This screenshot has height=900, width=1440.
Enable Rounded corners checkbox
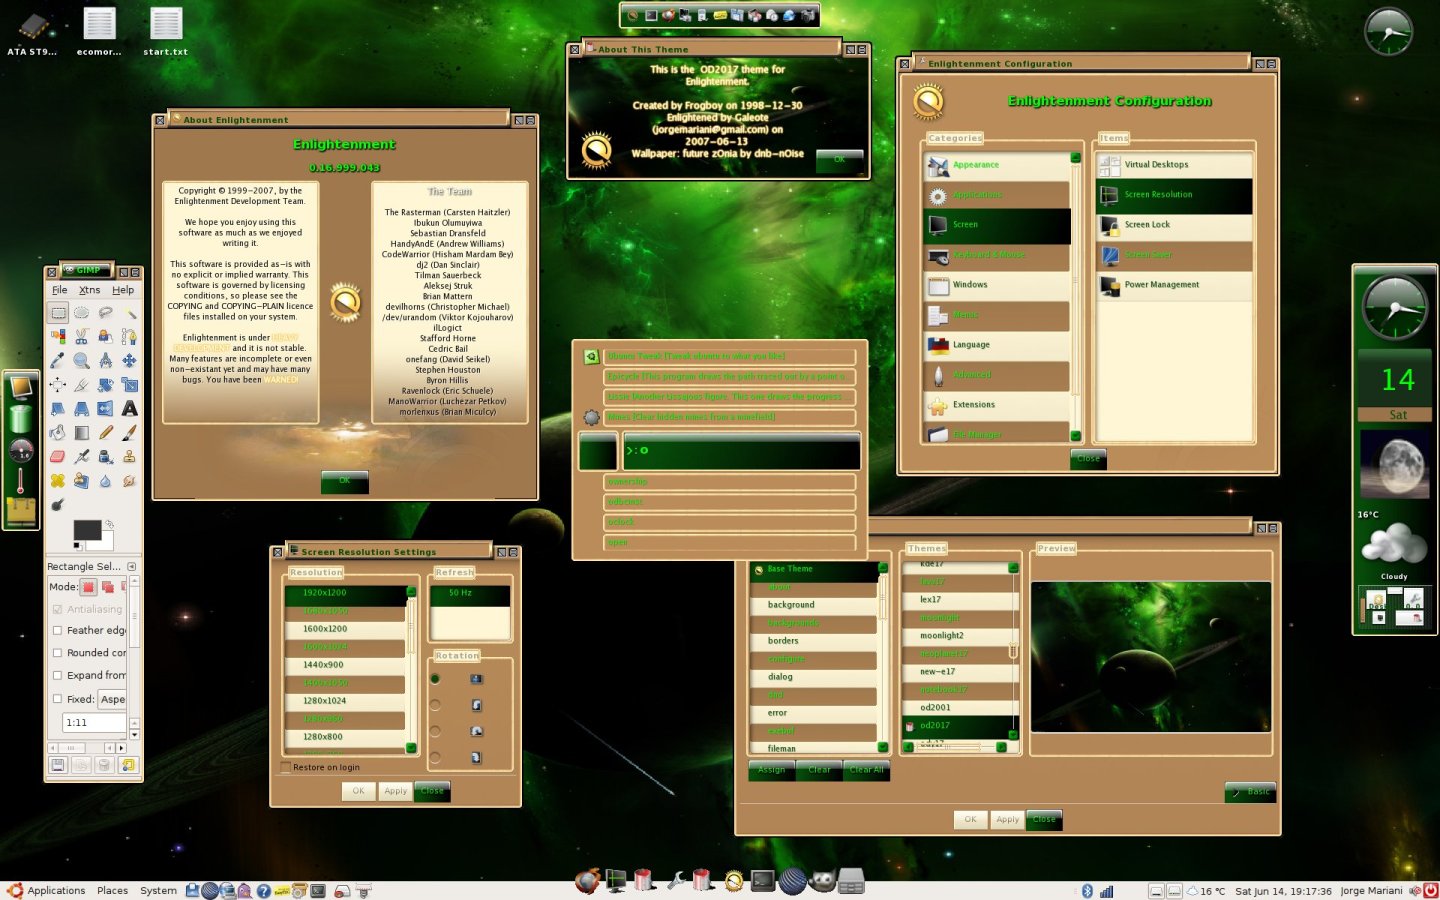[x=57, y=653]
